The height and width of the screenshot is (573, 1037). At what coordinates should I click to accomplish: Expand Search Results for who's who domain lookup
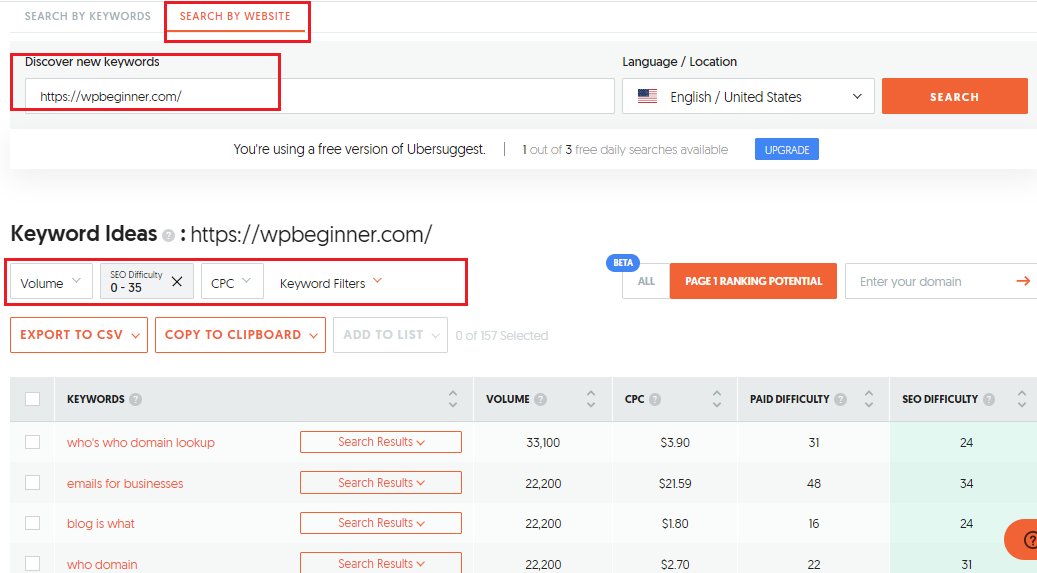click(x=381, y=442)
